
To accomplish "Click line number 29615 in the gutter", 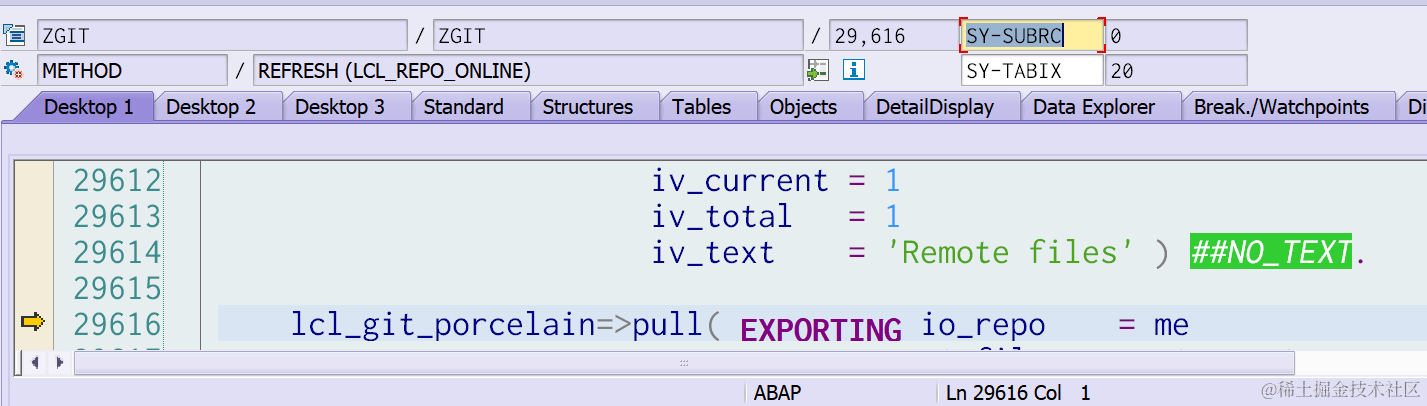I will [x=117, y=288].
